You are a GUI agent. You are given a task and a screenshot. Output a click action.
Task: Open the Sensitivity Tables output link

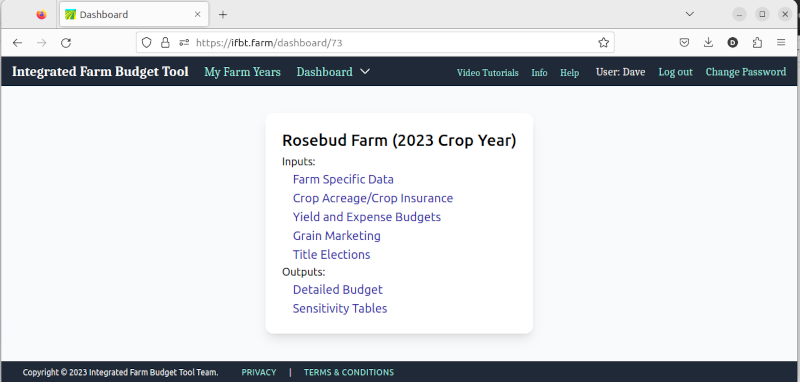[340, 309]
